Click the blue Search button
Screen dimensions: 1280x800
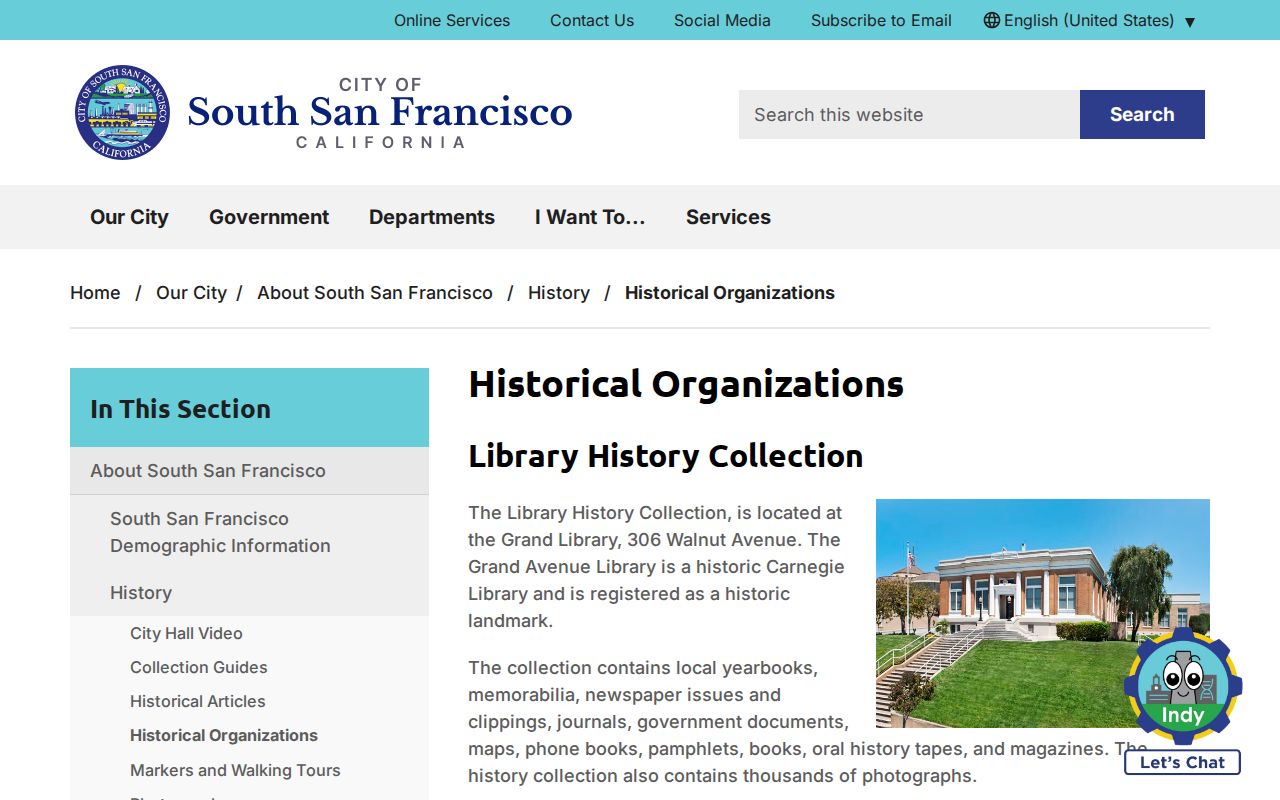tap(1142, 114)
